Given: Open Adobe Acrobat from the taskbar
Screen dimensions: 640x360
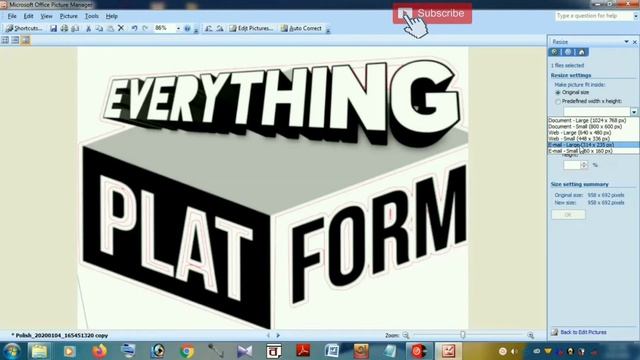Looking at the screenshot, I should point(303,351).
